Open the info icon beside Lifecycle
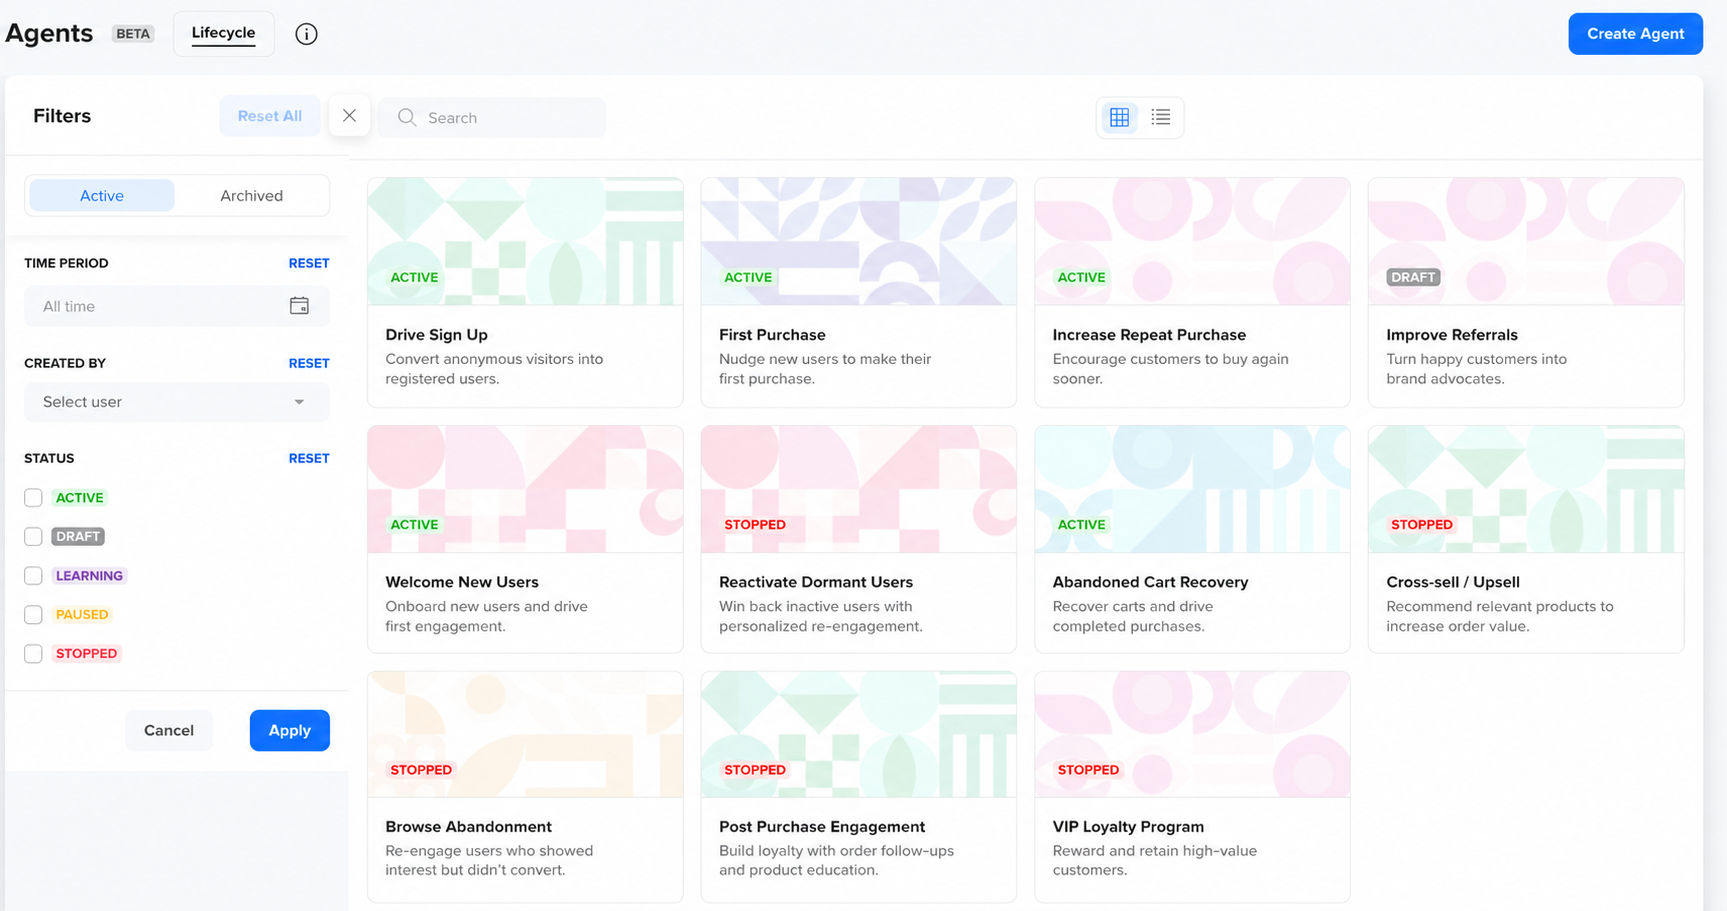 click(306, 34)
